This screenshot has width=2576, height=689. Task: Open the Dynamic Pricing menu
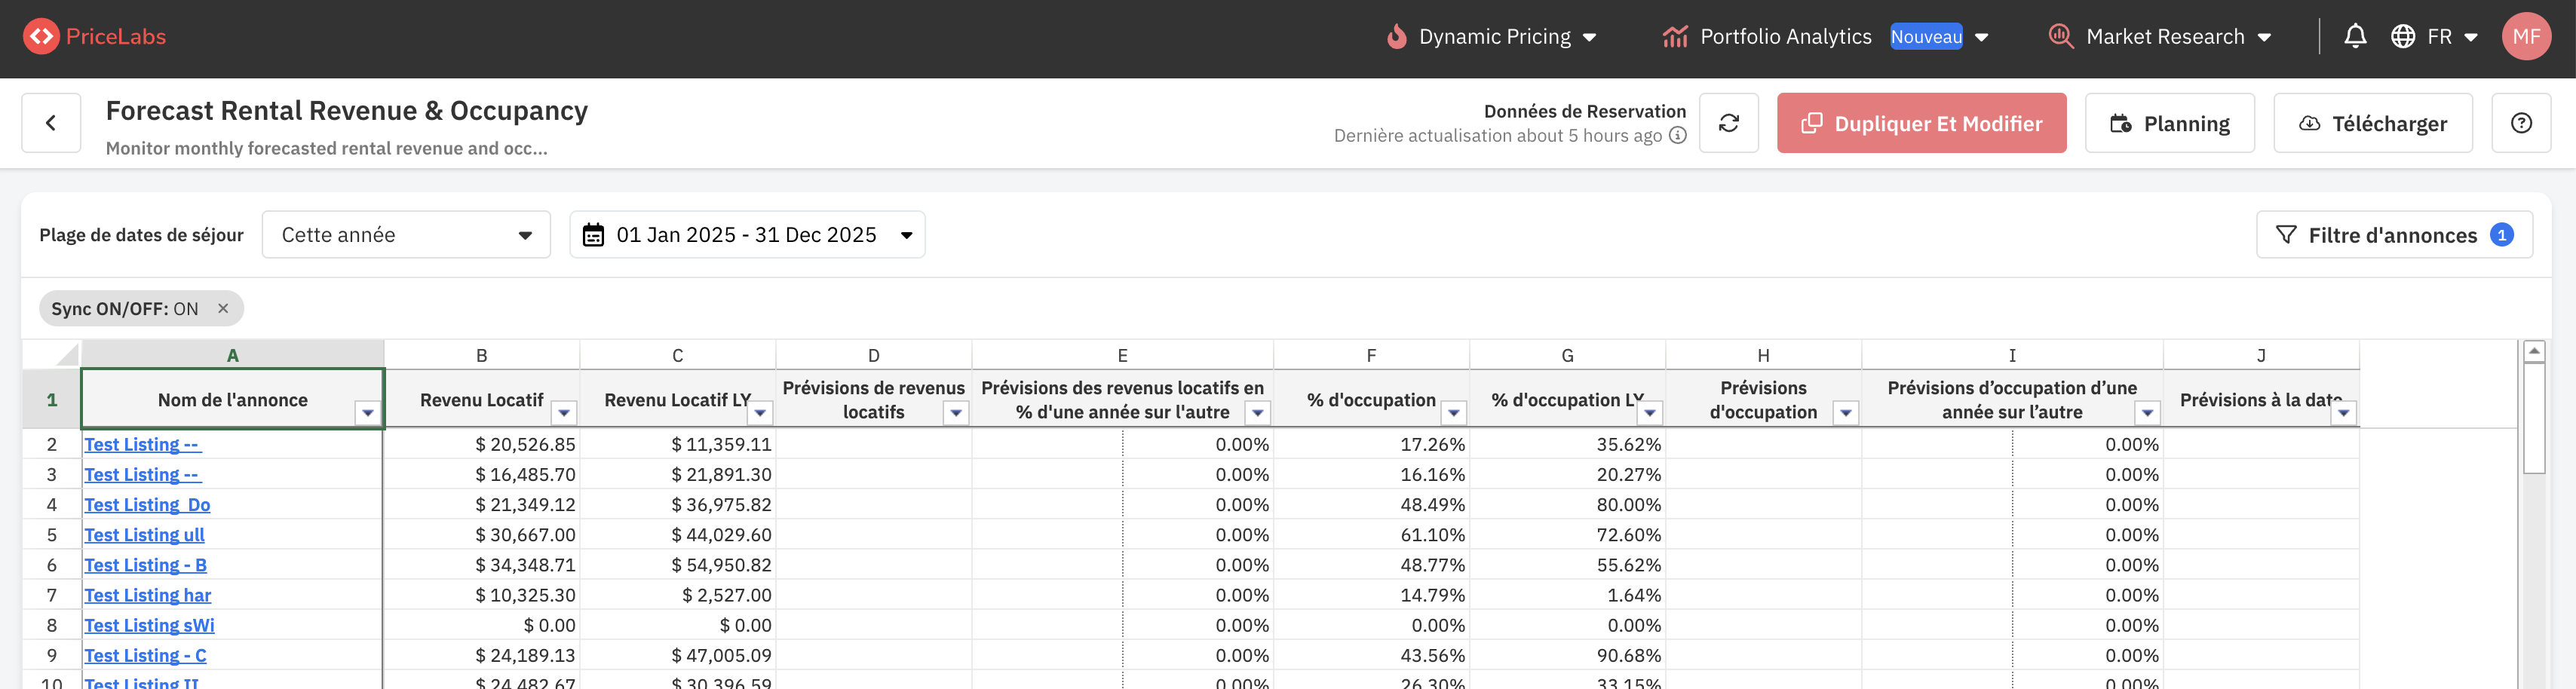1492,37
